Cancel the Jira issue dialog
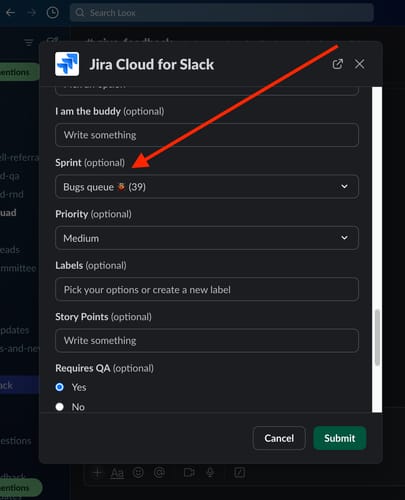 [279, 438]
